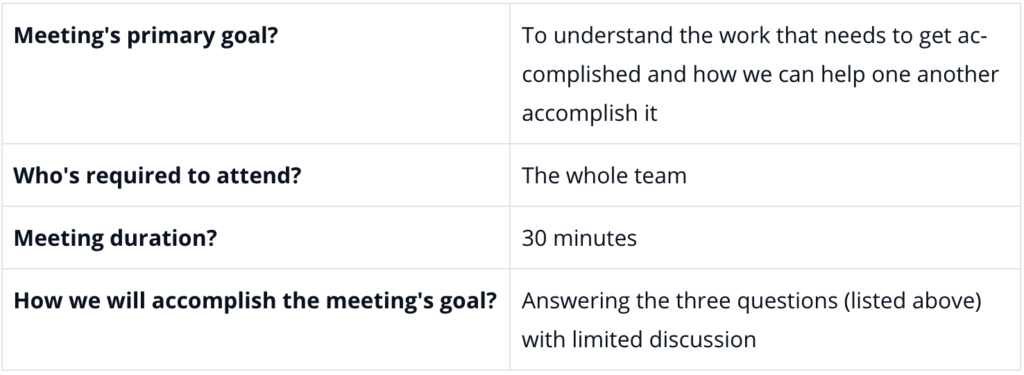Select "How we will accomplish the meeting's goal?" cell
The image size is (1024, 375).
tap(255, 319)
